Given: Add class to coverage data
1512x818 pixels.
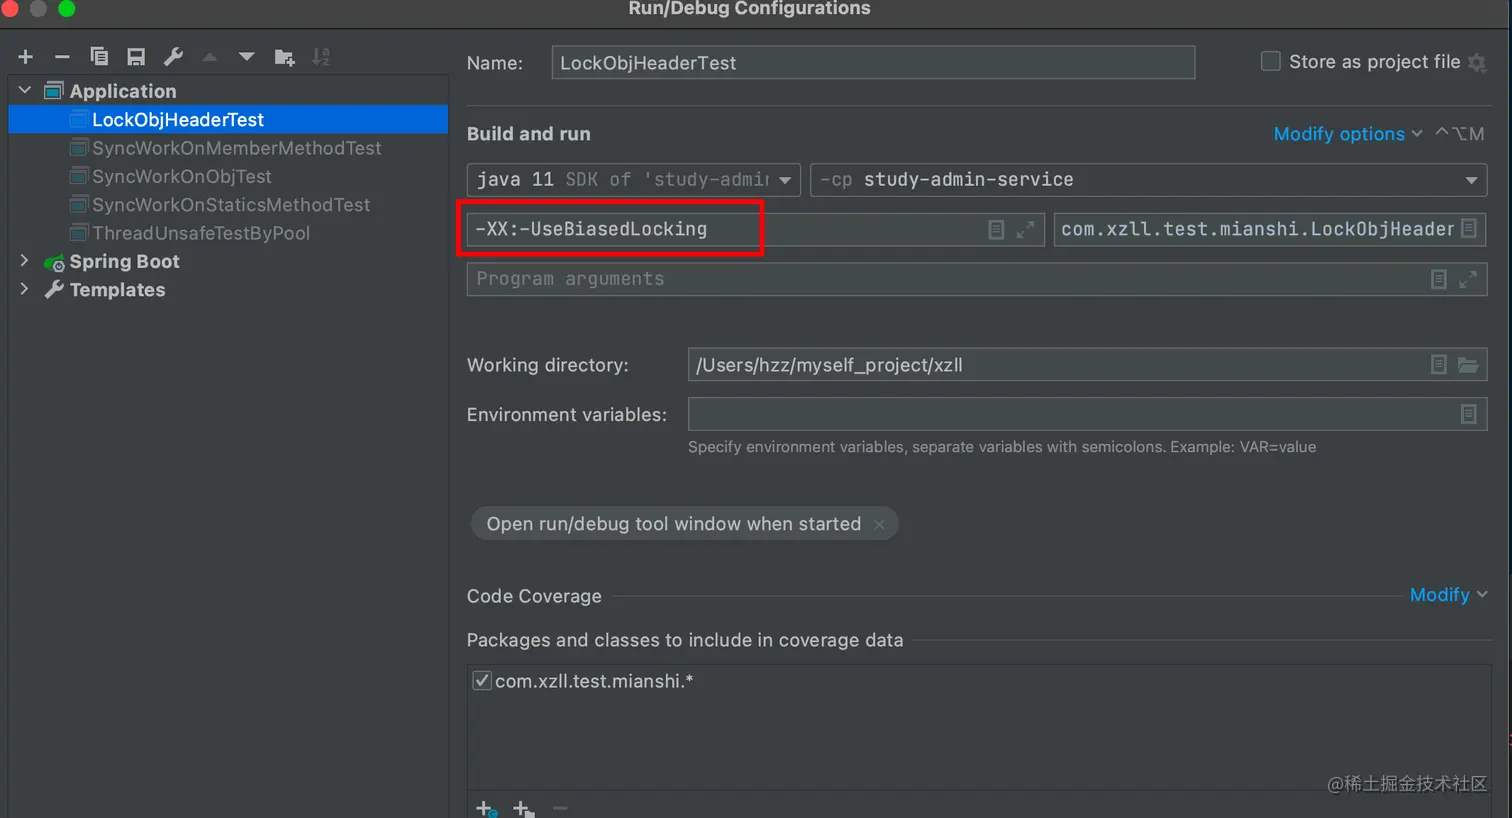Looking at the screenshot, I should (486, 808).
